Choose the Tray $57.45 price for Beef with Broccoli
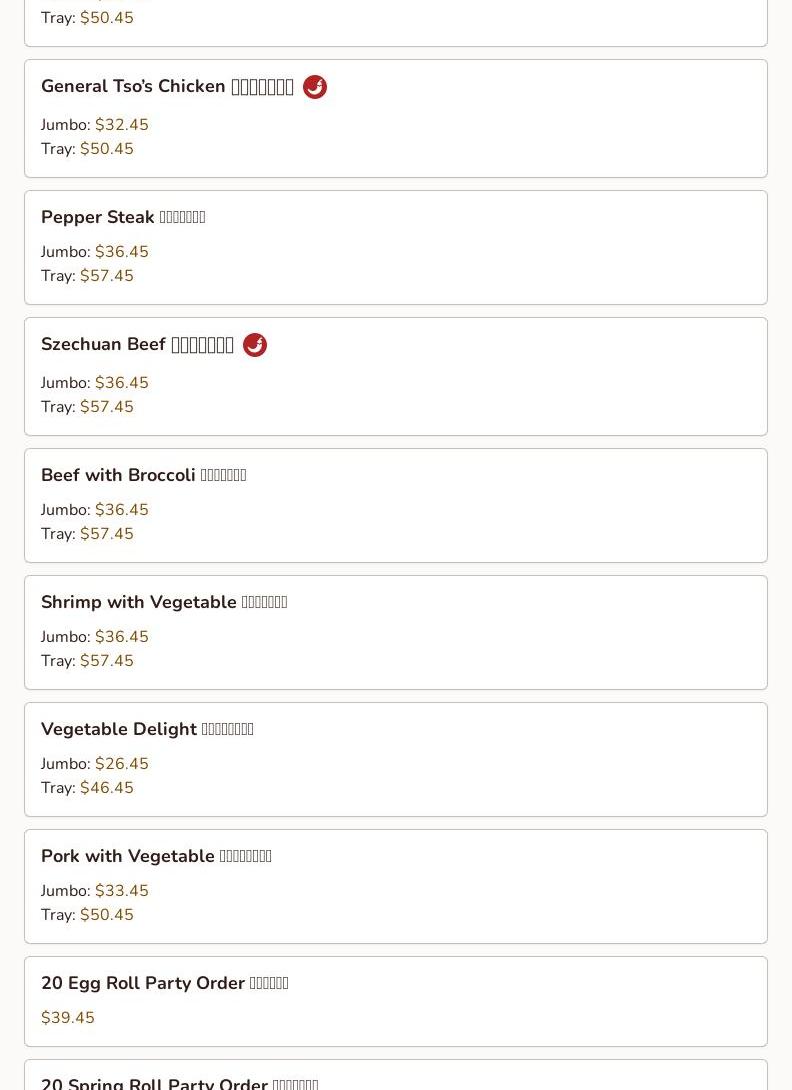Viewport: 792px width, 1090px height. click(106, 534)
